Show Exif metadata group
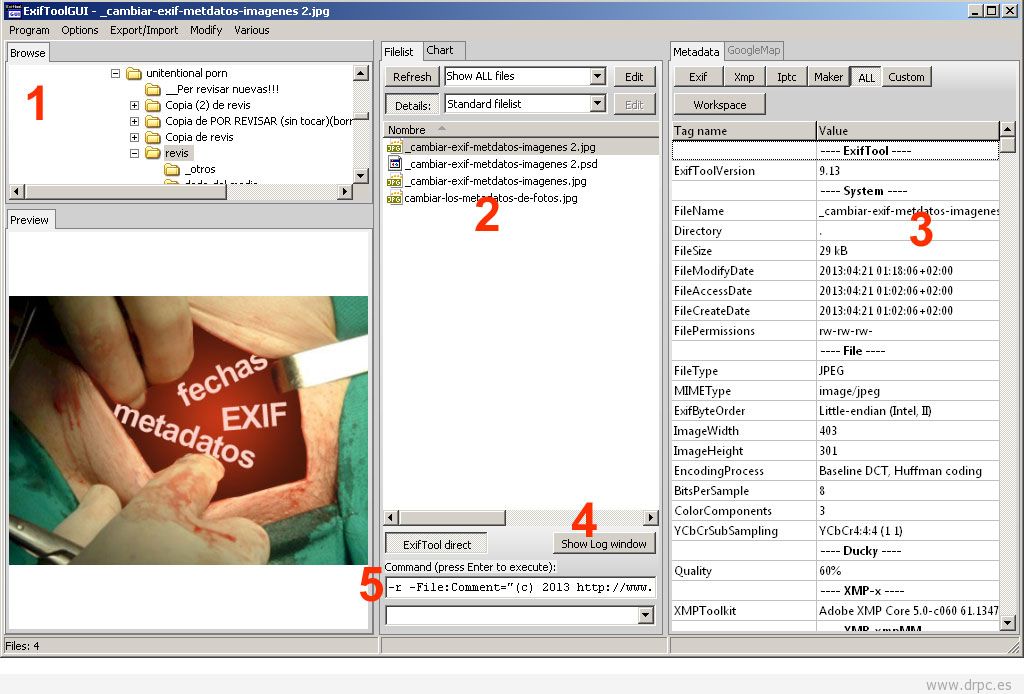This screenshot has width=1024, height=694. [698, 77]
